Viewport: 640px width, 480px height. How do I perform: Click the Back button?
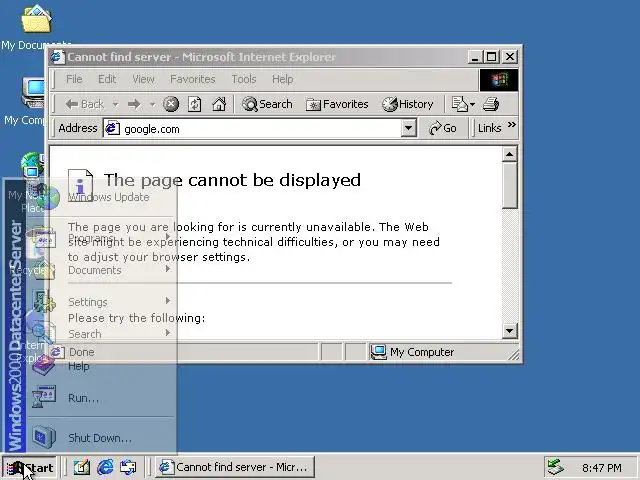pos(84,104)
